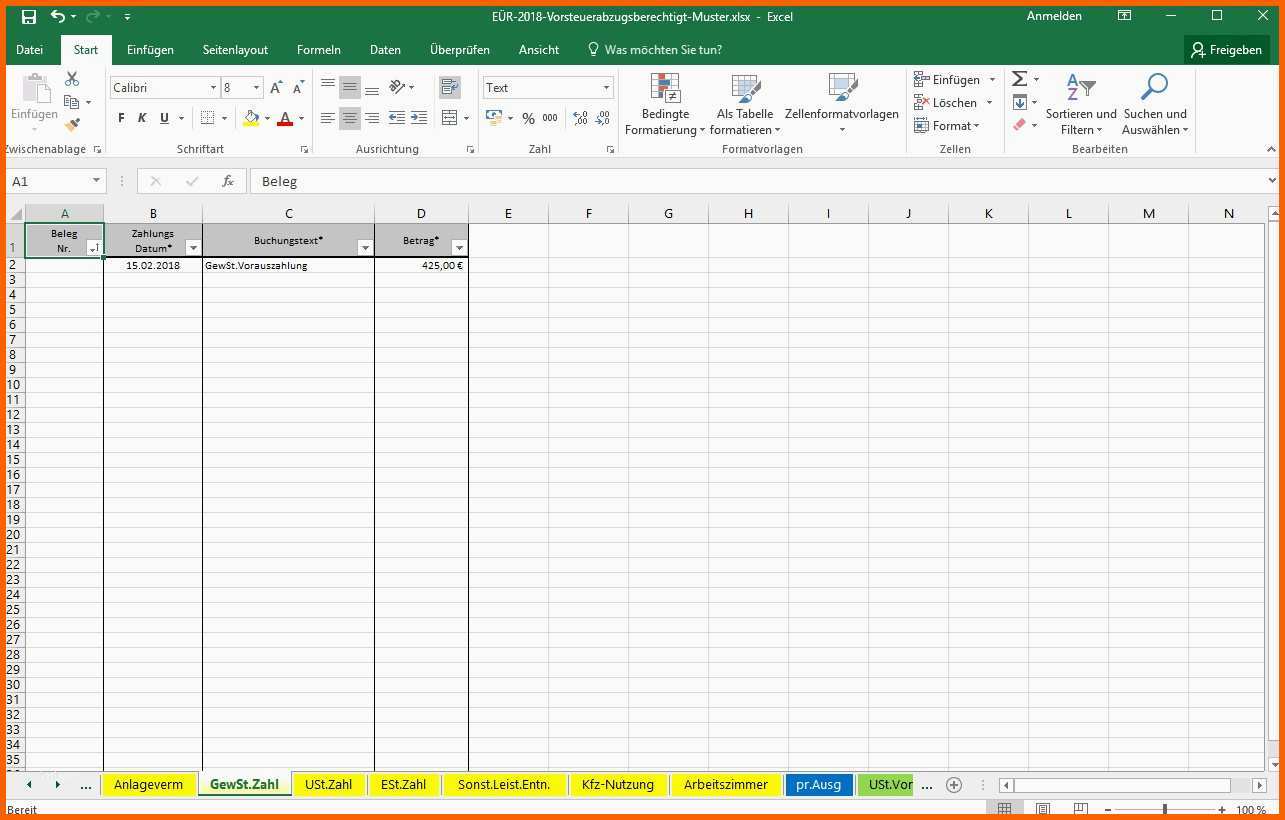The image size is (1285, 820).
Task: Click the percent style icon
Action: coord(528,118)
